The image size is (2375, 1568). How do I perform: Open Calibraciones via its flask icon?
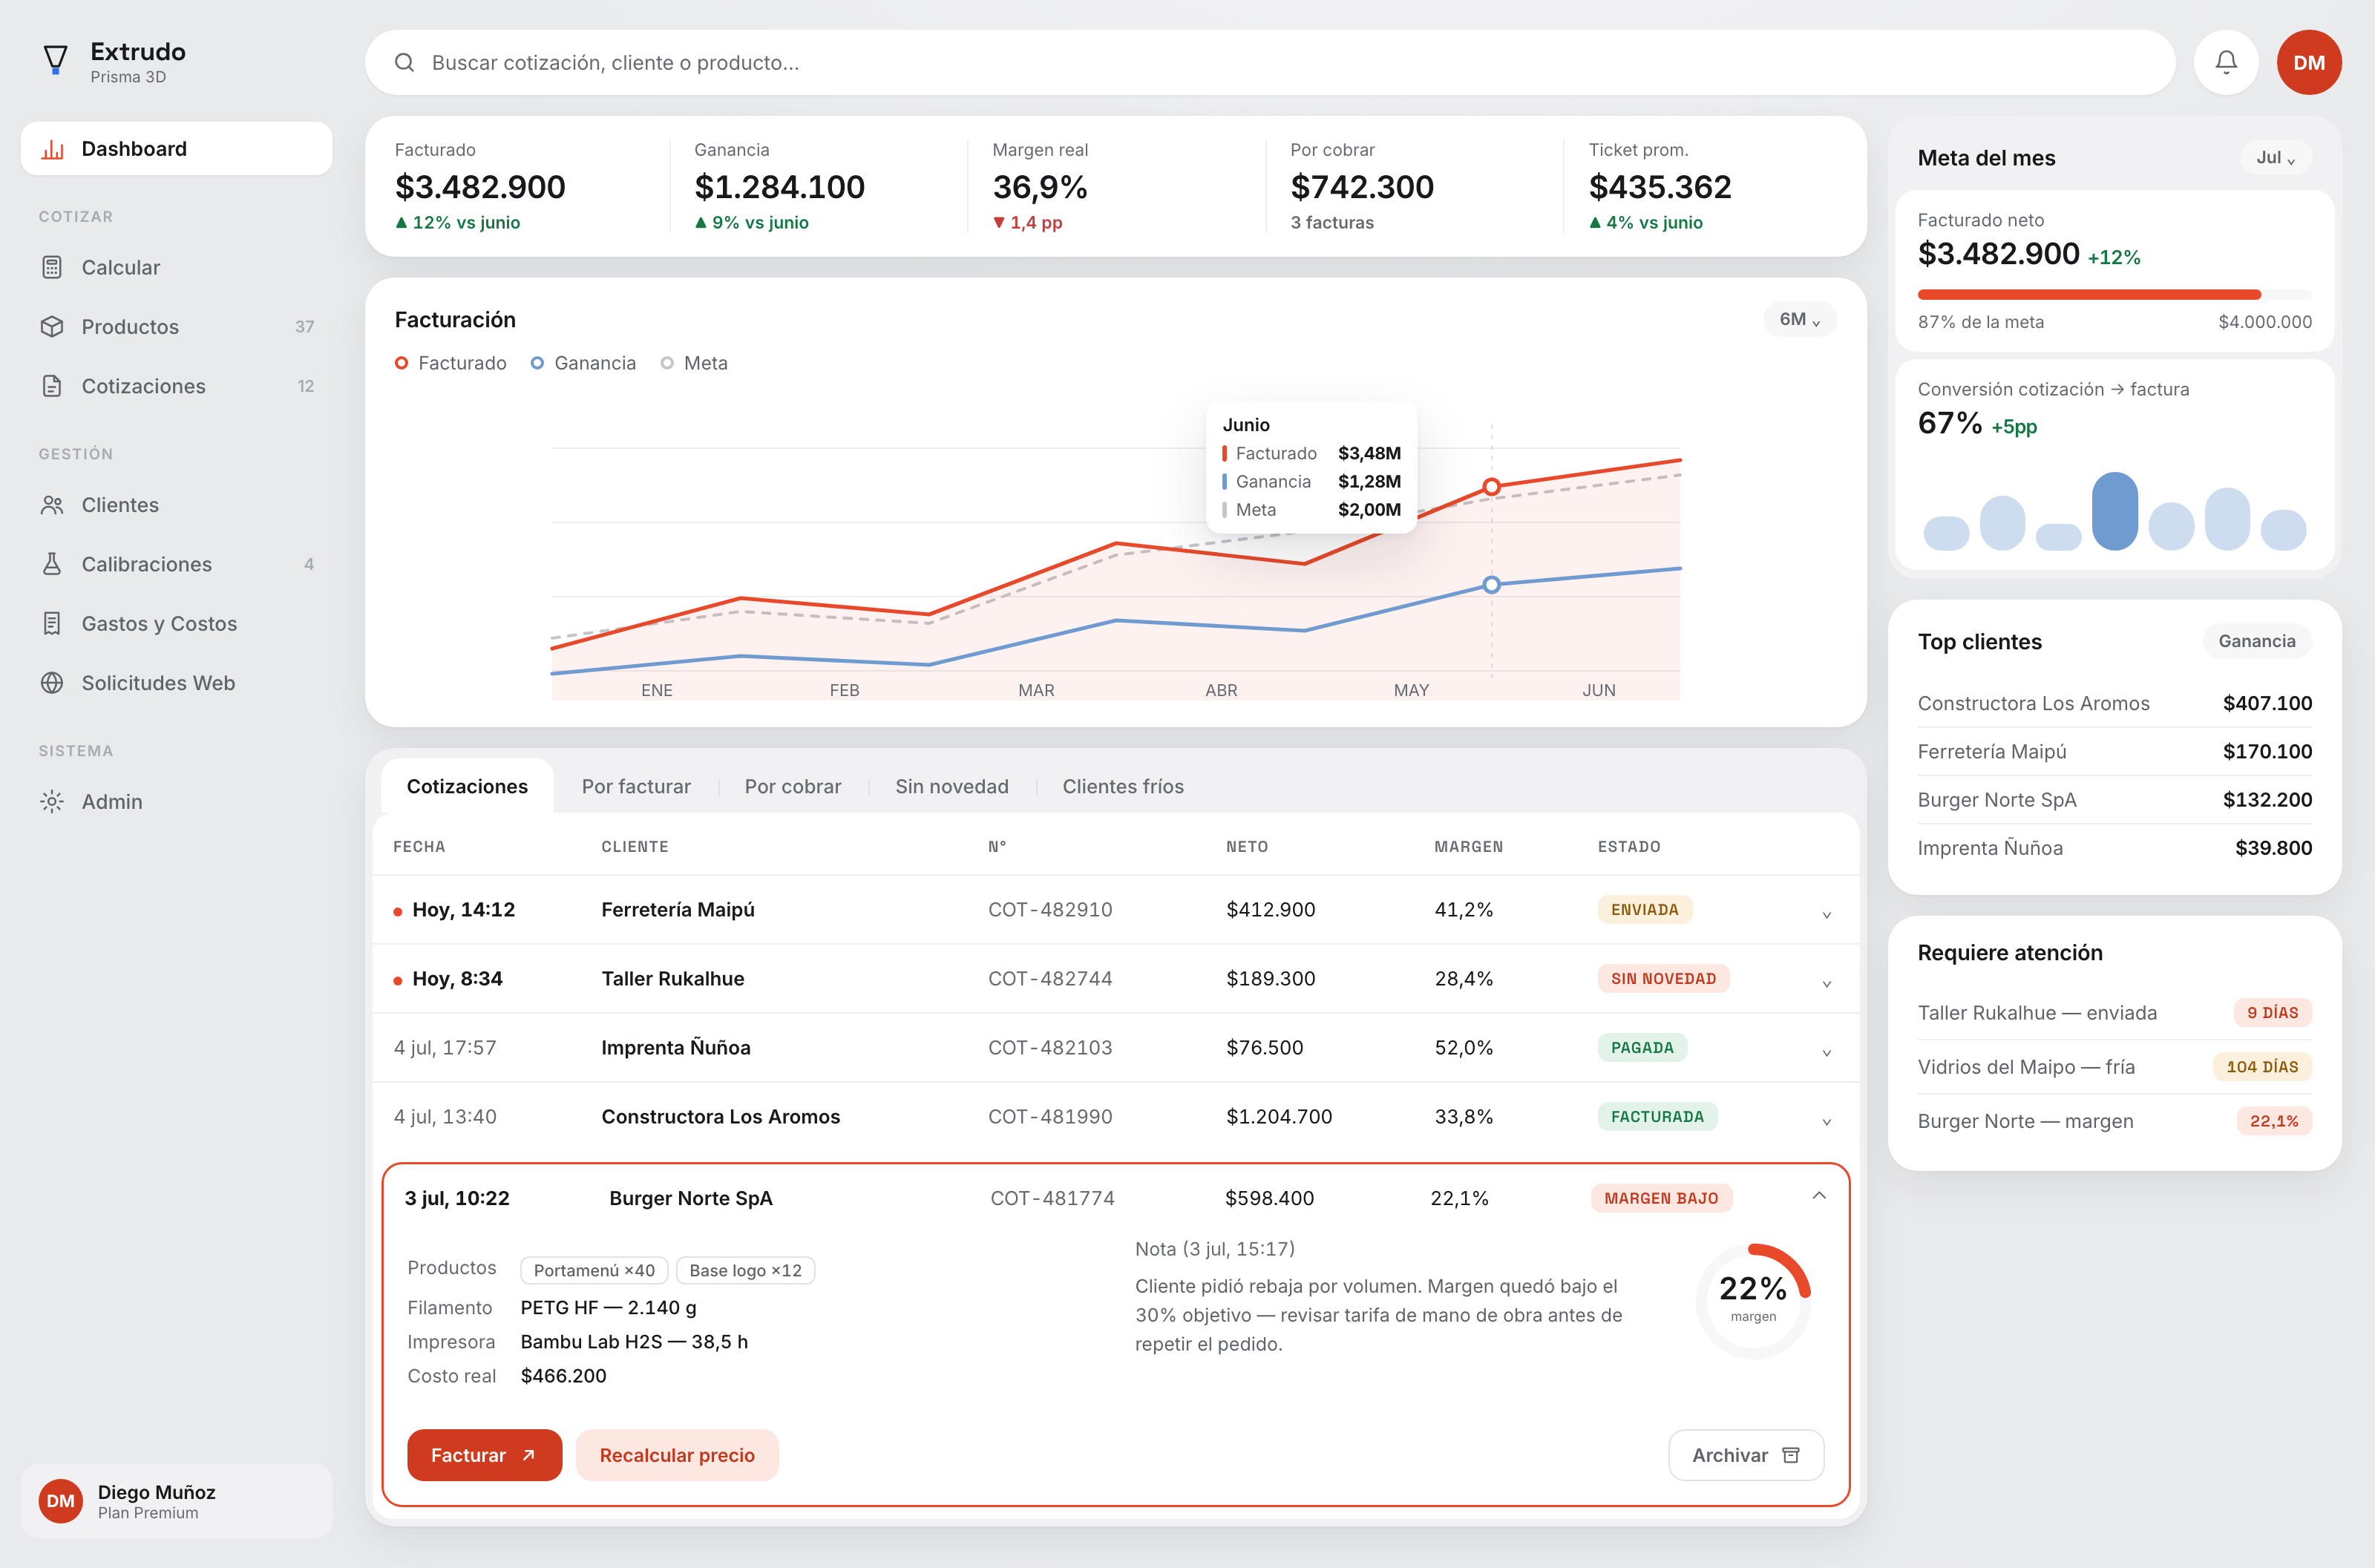tap(52, 564)
